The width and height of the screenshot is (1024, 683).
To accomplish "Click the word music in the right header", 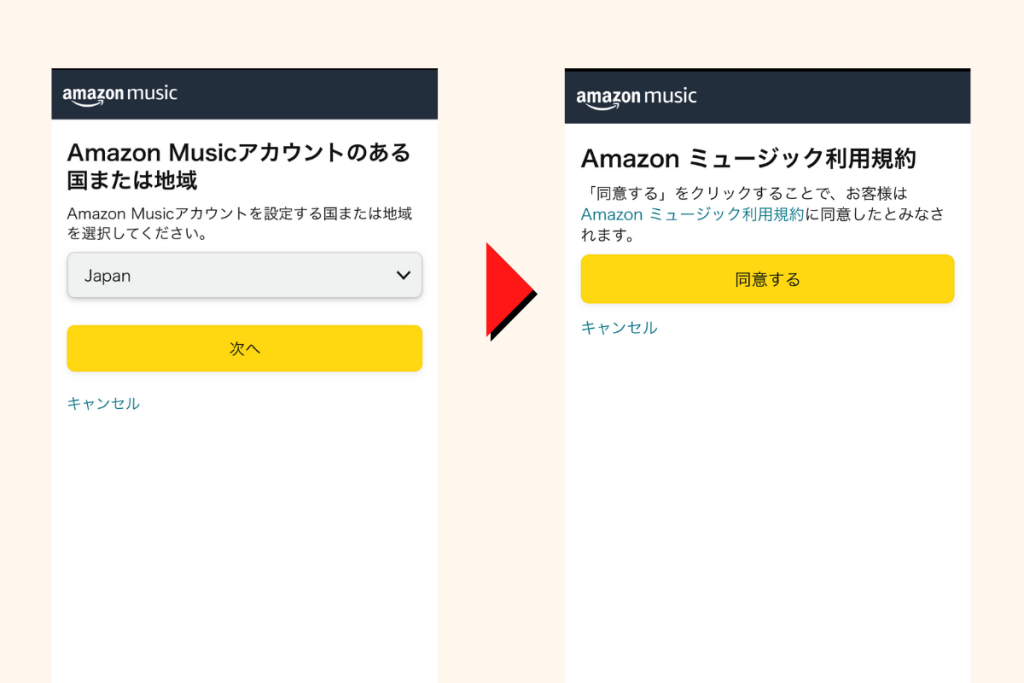I will [670, 97].
